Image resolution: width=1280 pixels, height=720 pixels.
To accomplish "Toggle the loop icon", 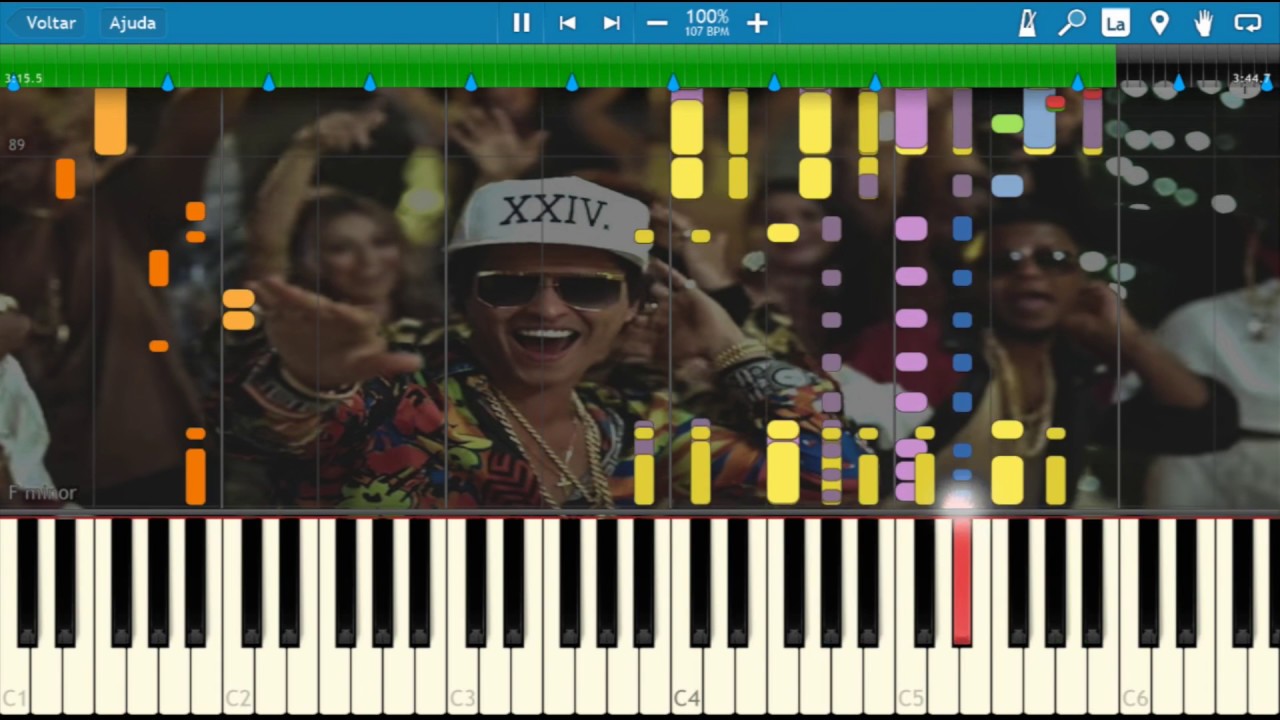I will click(1248, 23).
